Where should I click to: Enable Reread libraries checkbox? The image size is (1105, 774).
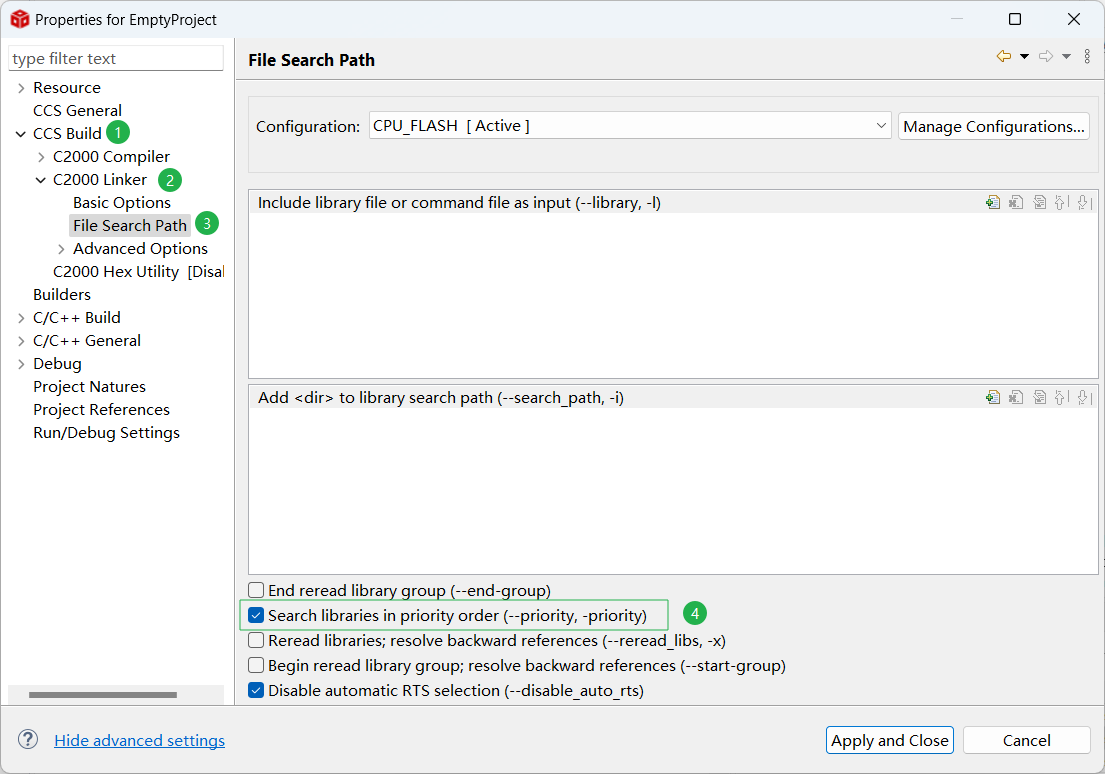click(x=256, y=640)
